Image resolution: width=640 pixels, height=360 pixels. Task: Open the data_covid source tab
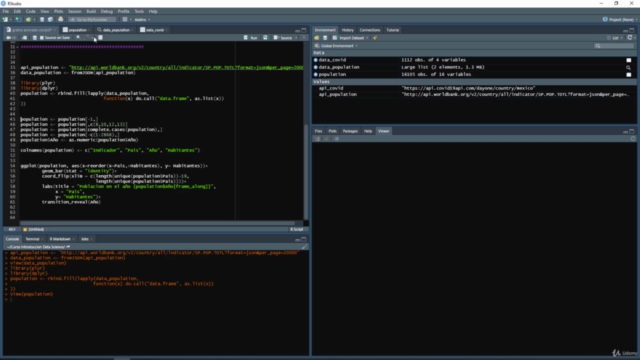click(x=154, y=30)
